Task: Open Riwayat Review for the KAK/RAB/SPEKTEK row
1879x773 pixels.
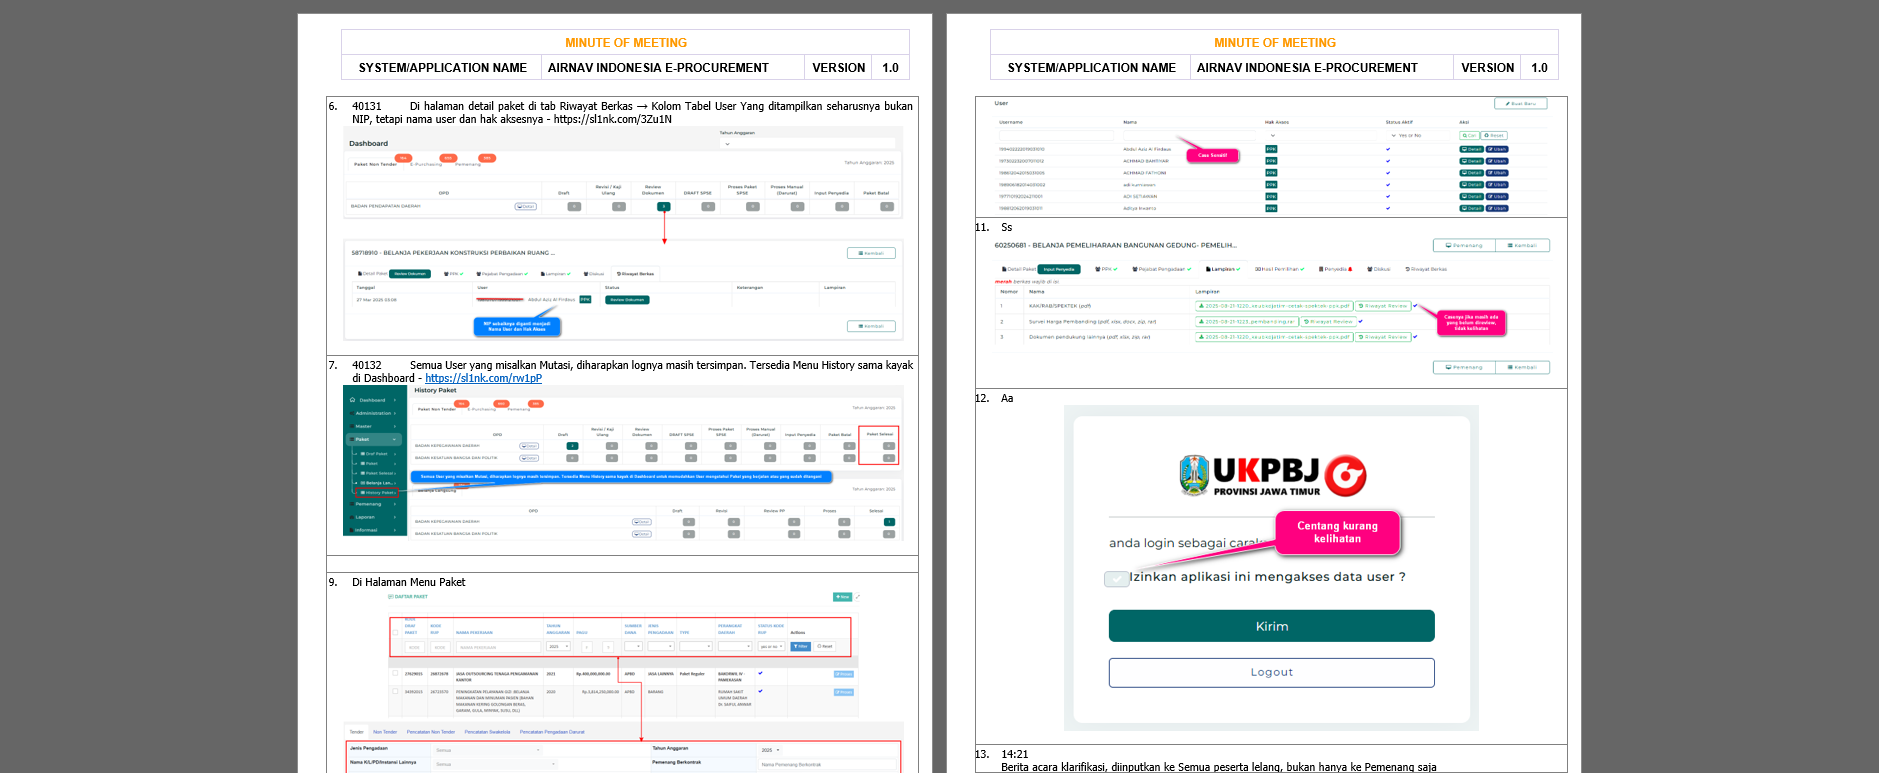Action: (x=1383, y=306)
